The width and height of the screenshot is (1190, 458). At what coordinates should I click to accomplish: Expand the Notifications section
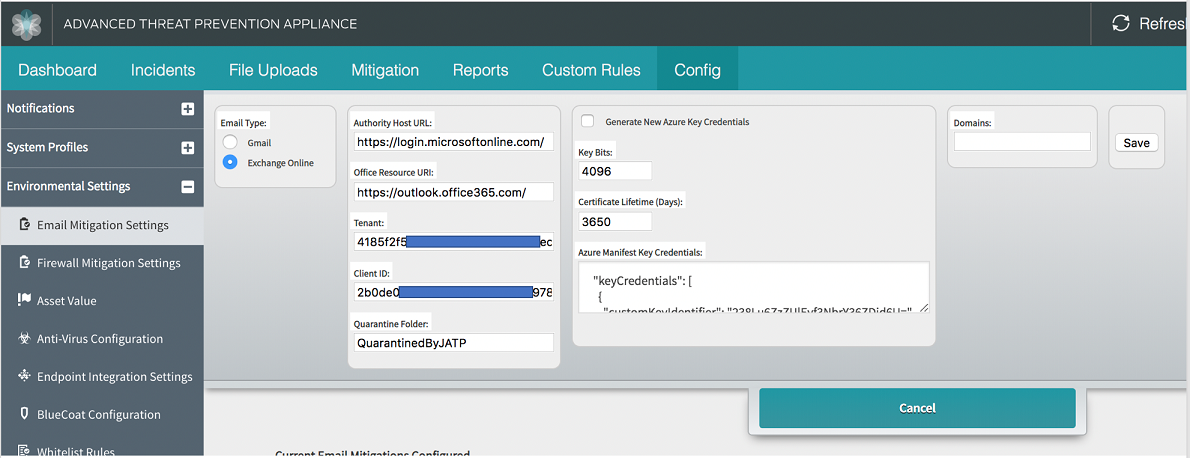(x=187, y=109)
